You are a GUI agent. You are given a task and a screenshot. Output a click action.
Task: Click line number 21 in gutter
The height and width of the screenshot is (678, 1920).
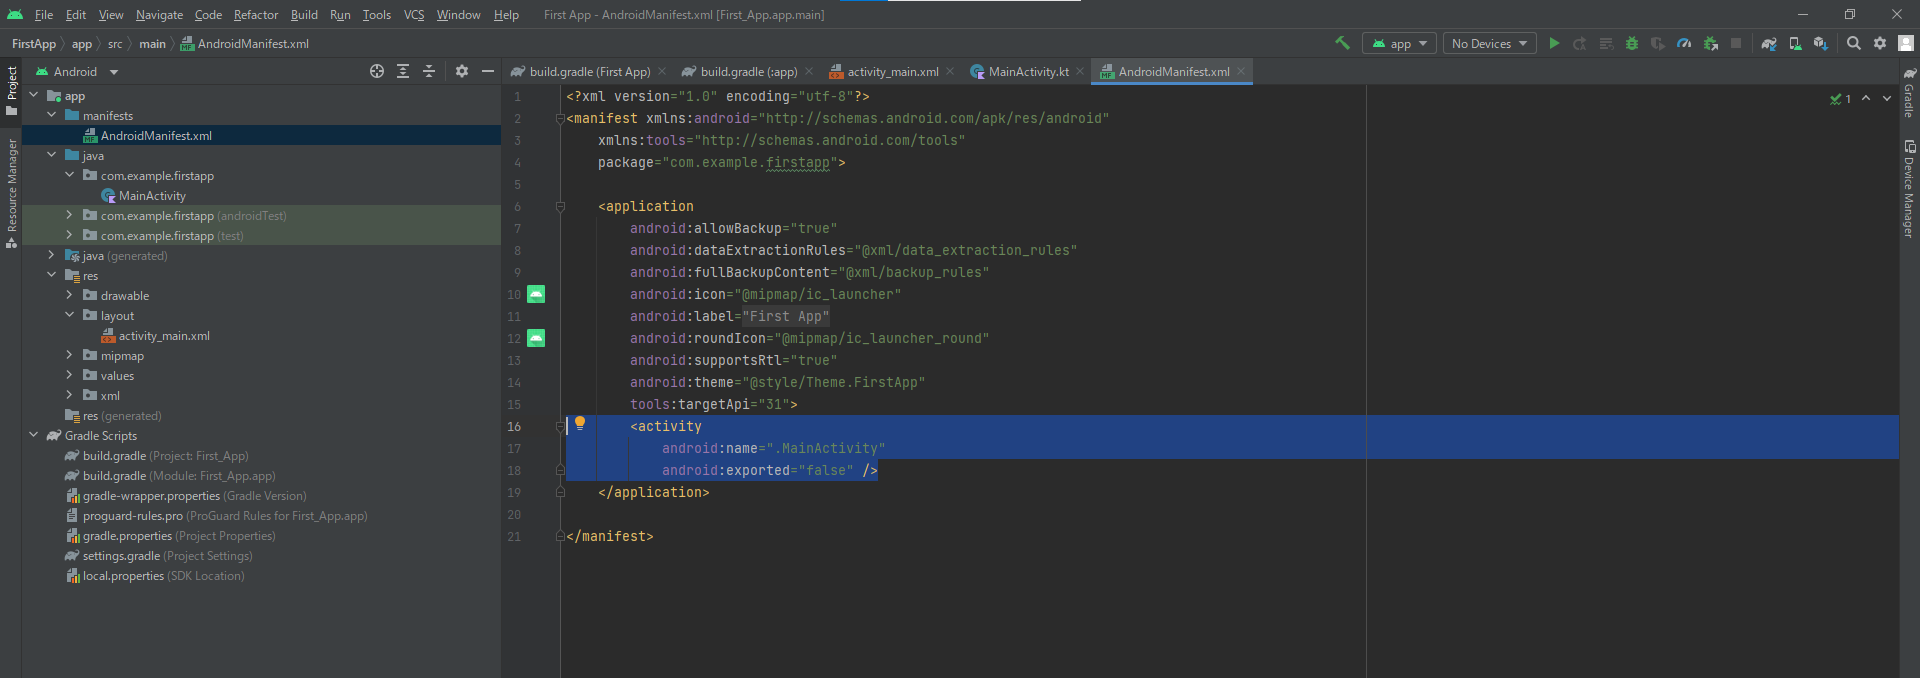click(514, 536)
